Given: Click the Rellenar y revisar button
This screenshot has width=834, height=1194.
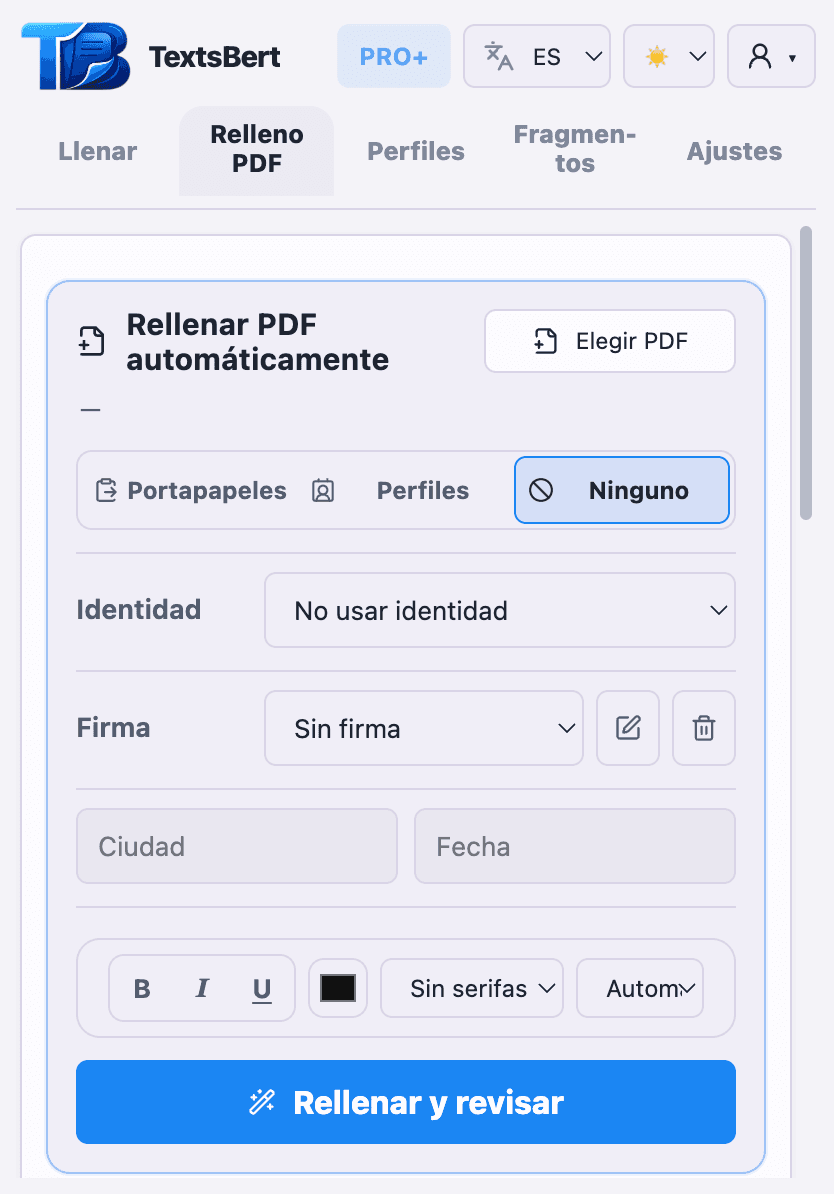Looking at the screenshot, I should 405,1102.
